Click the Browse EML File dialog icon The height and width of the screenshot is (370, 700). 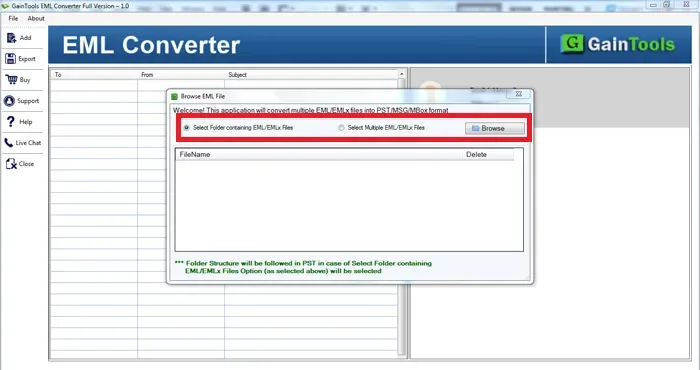tap(175, 96)
